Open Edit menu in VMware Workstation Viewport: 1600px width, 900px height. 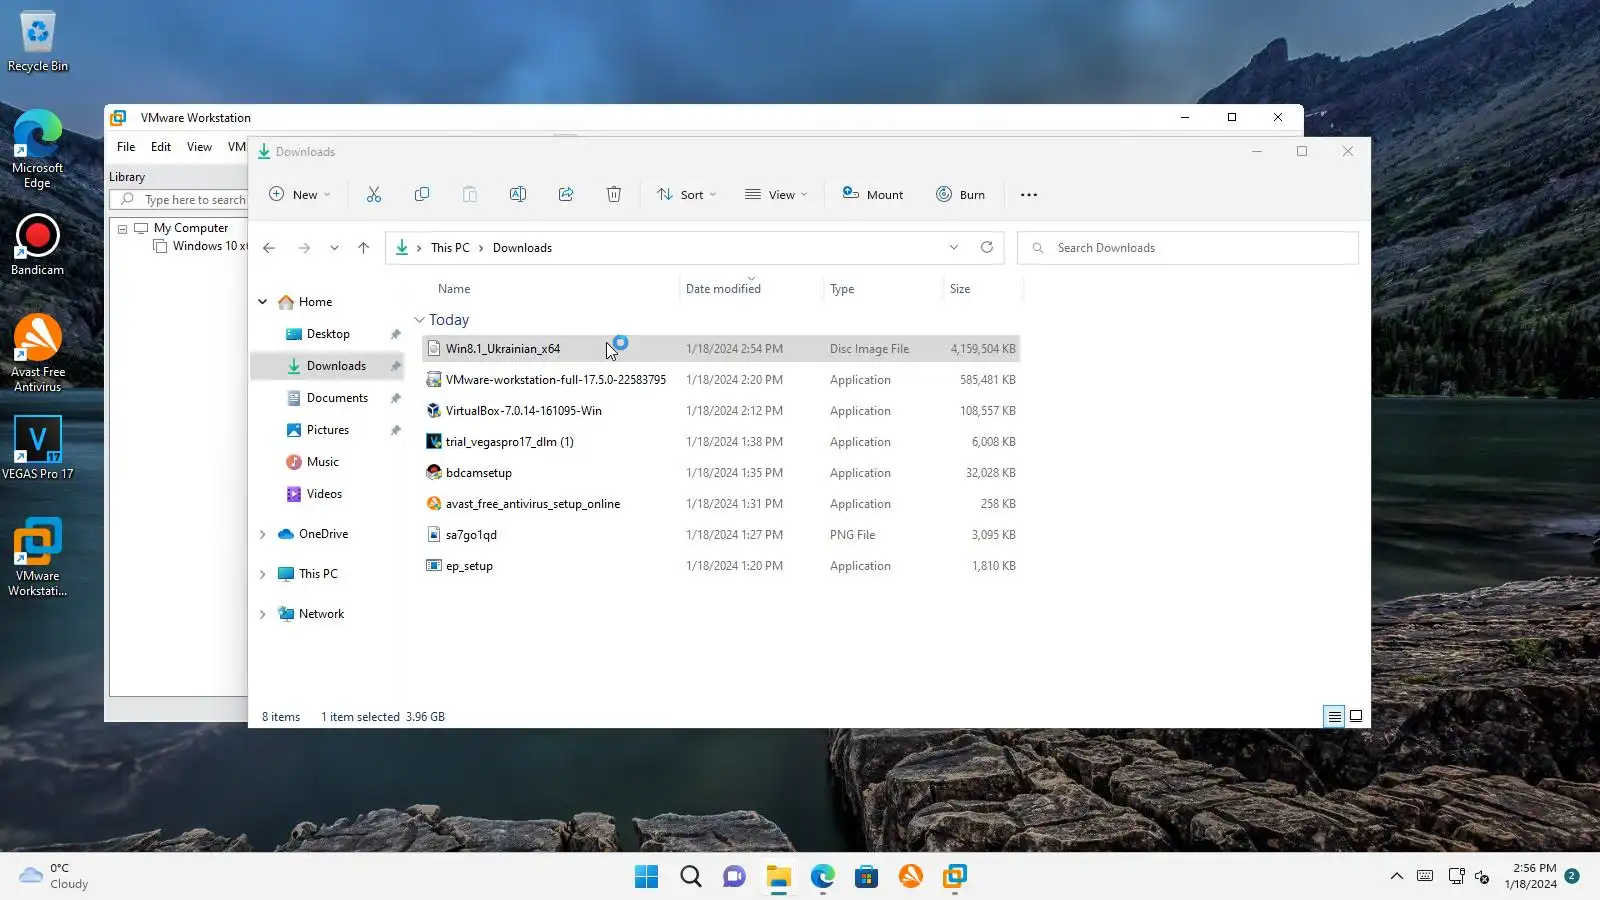[161, 147]
